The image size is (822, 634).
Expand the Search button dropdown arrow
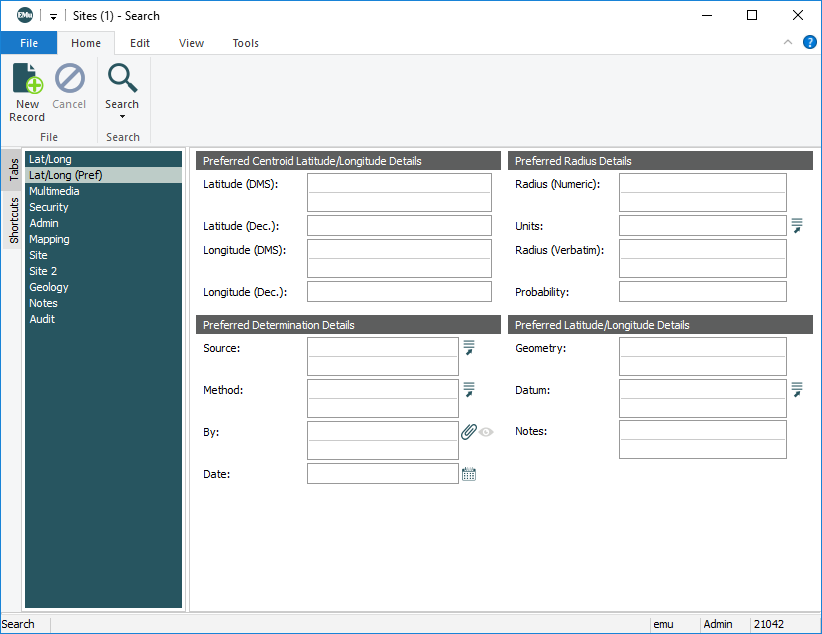point(122,117)
